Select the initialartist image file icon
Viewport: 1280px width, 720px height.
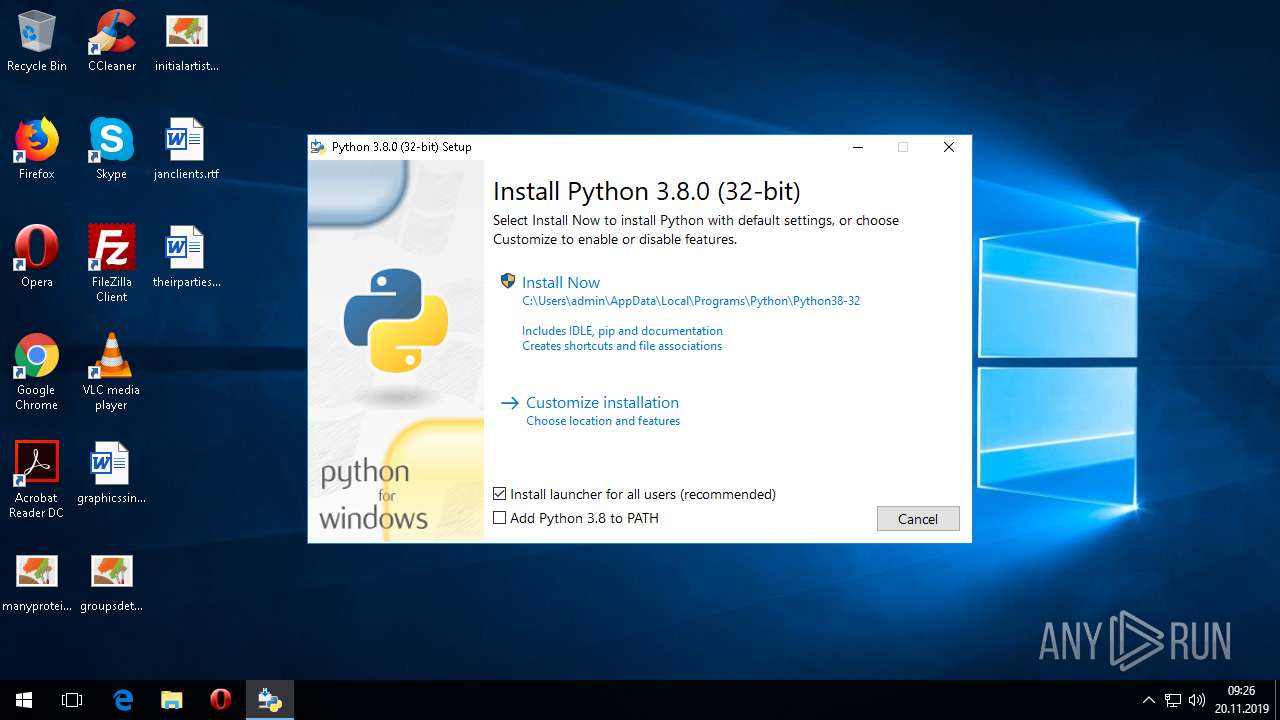coord(186,41)
